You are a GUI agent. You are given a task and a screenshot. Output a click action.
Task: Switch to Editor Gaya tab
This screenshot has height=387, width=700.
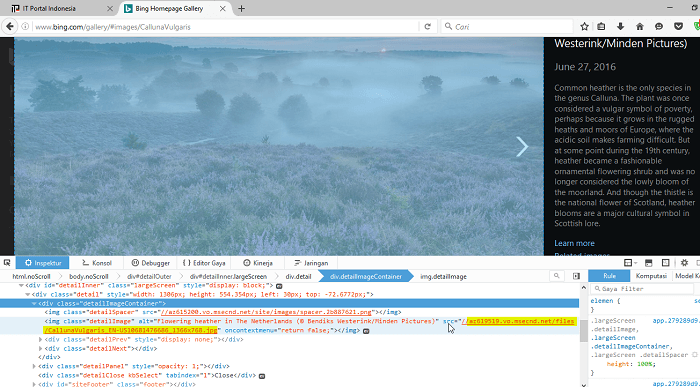(204, 263)
